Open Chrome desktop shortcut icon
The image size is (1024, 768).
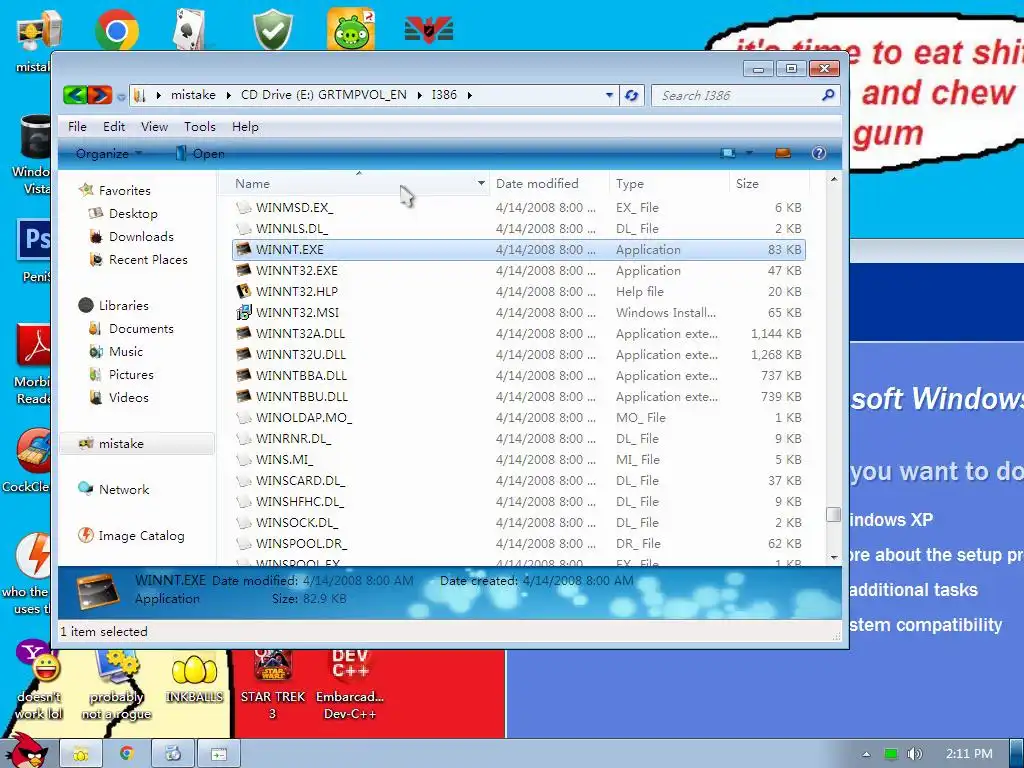point(116,30)
